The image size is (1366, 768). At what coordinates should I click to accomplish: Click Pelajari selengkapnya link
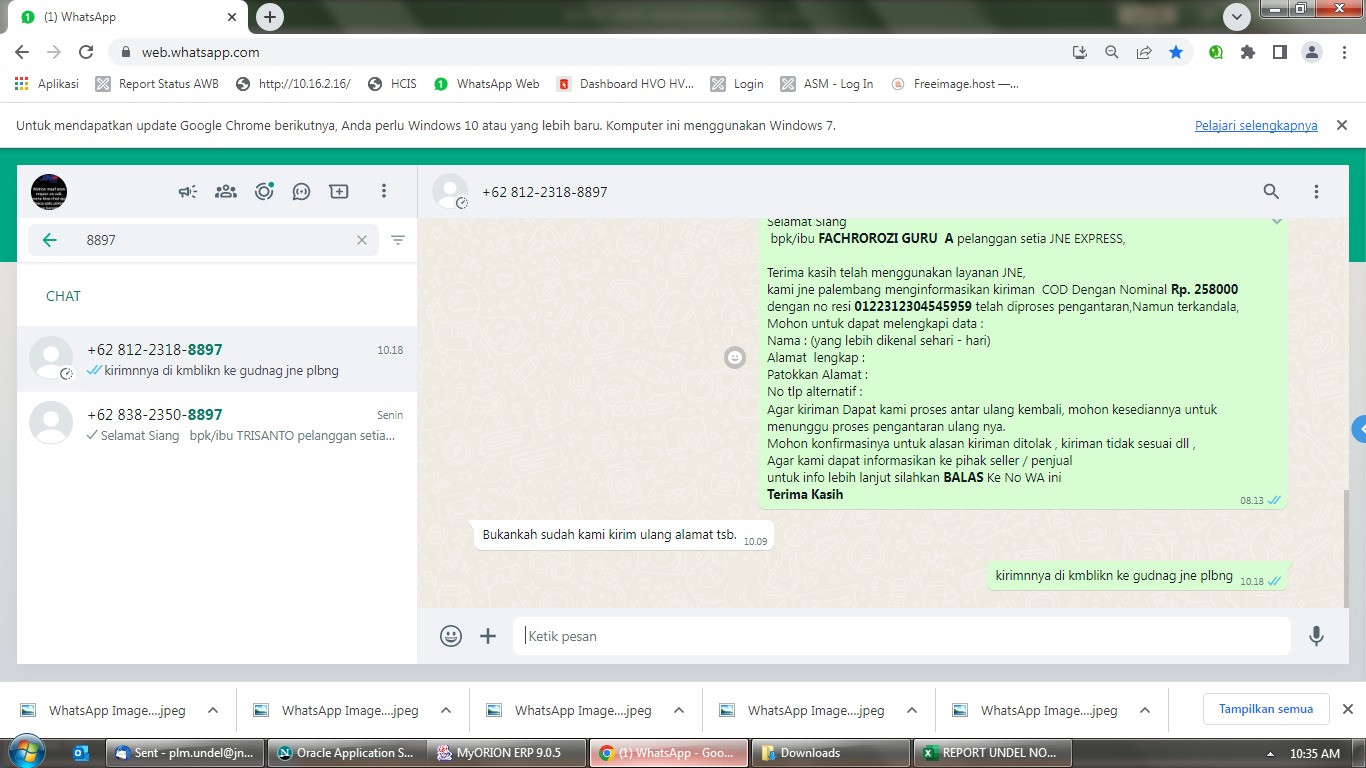1256,126
